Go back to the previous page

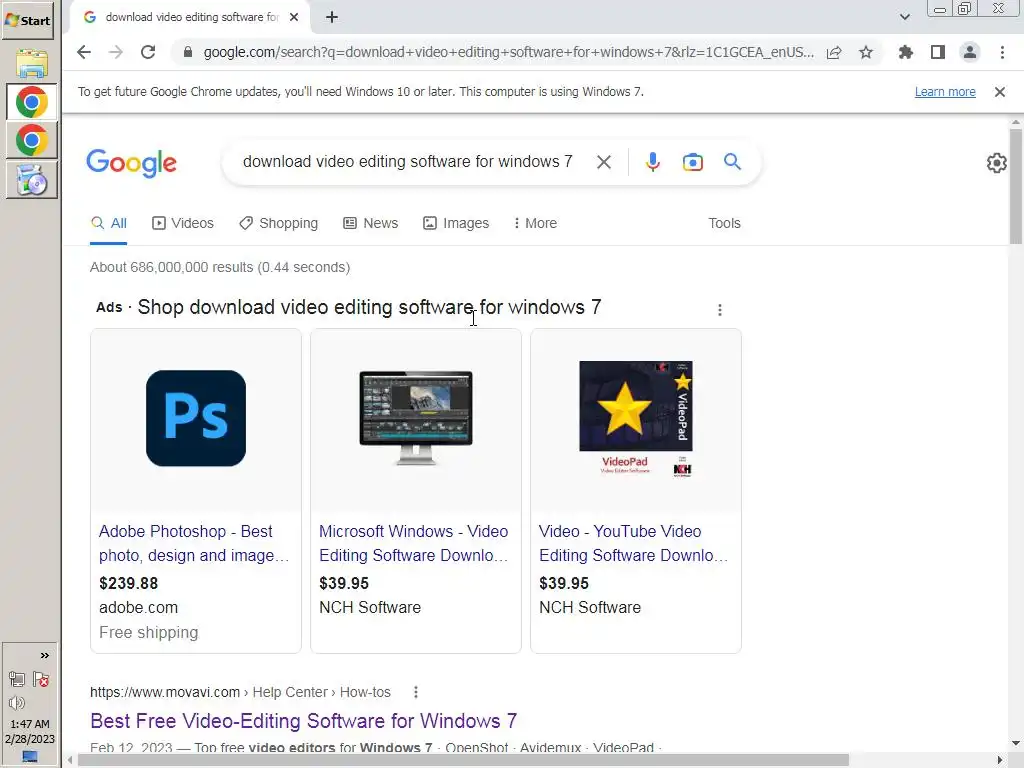point(84,52)
